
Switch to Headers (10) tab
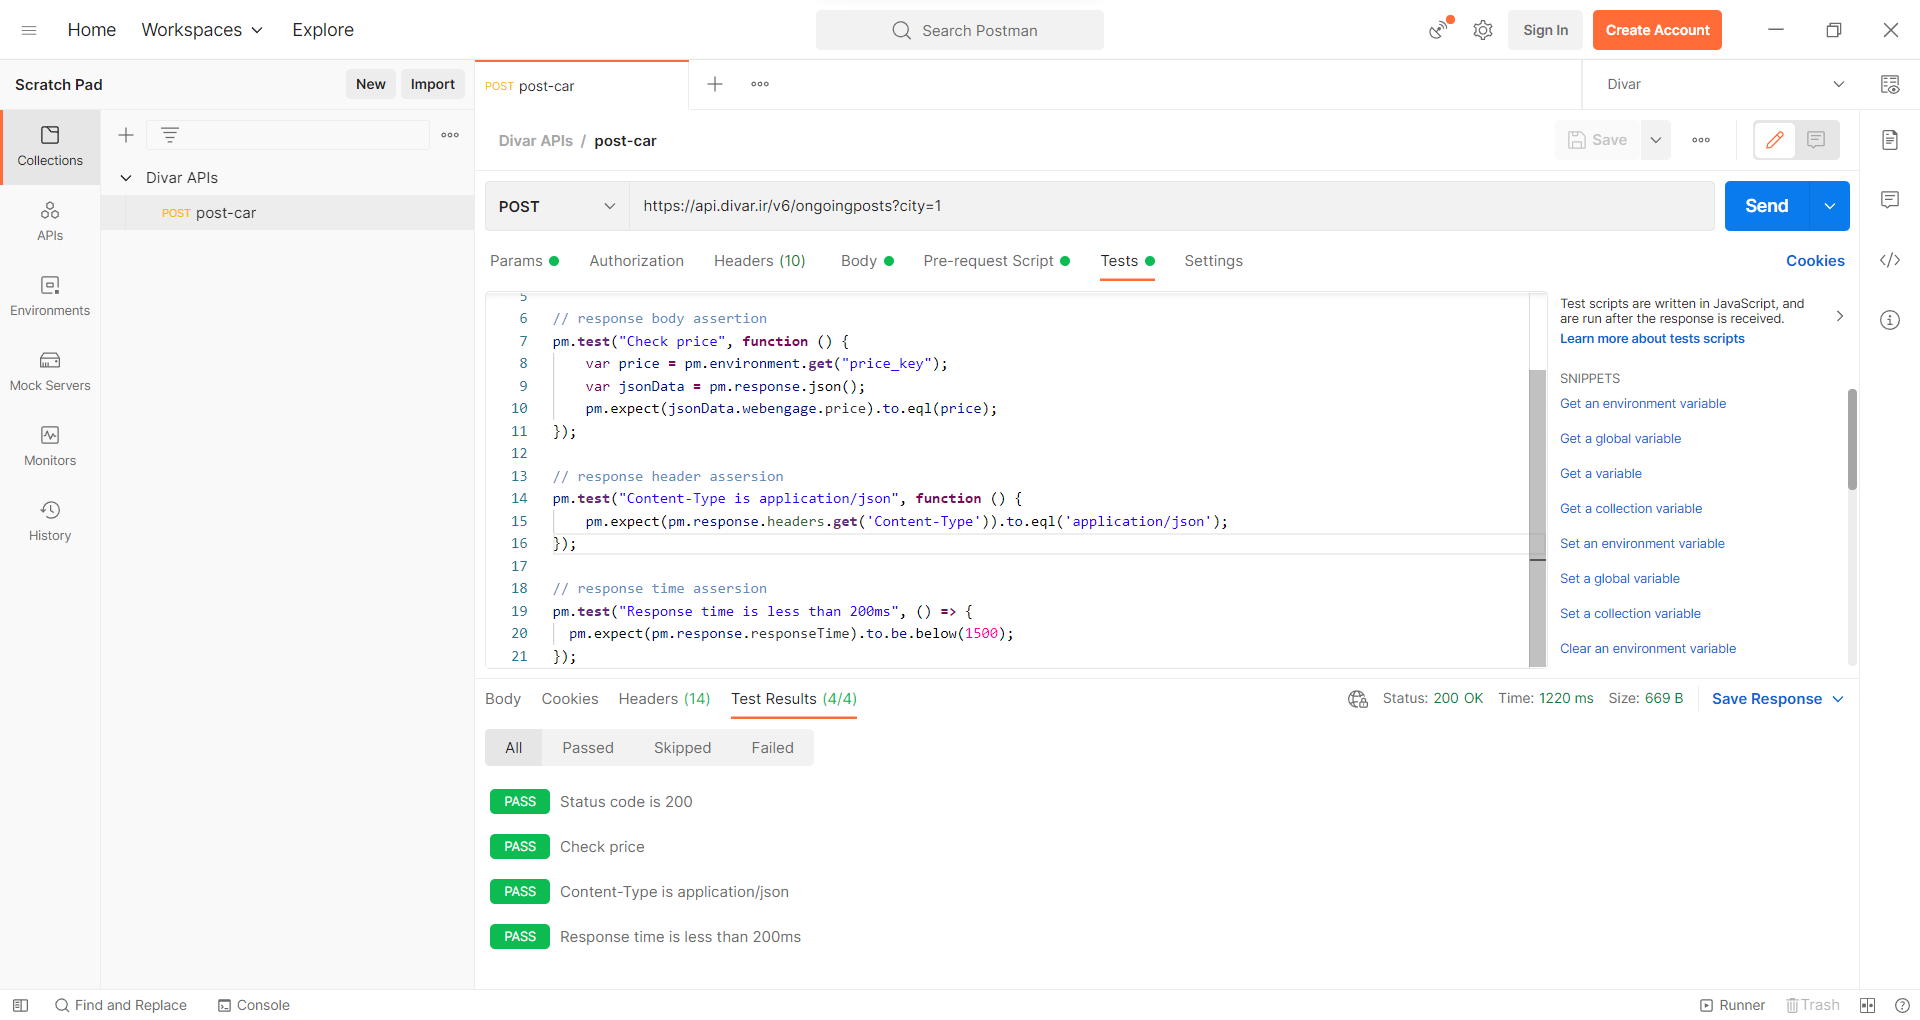[759, 261]
